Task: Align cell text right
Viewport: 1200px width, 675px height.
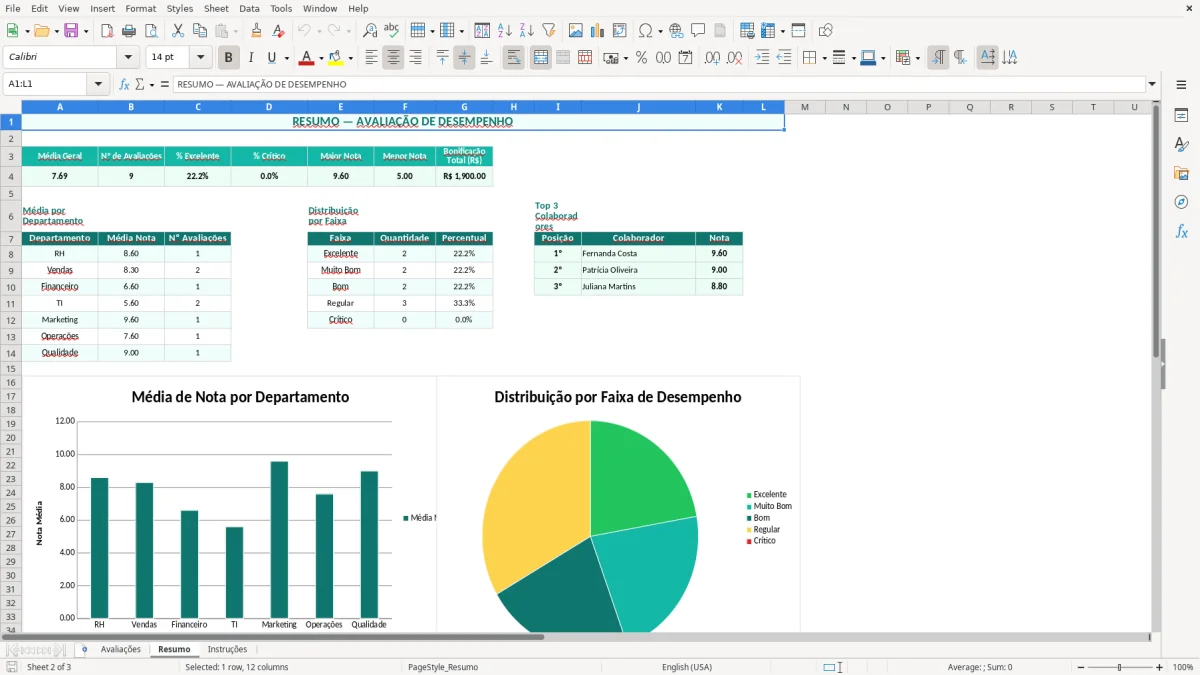Action: (x=415, y=58)
